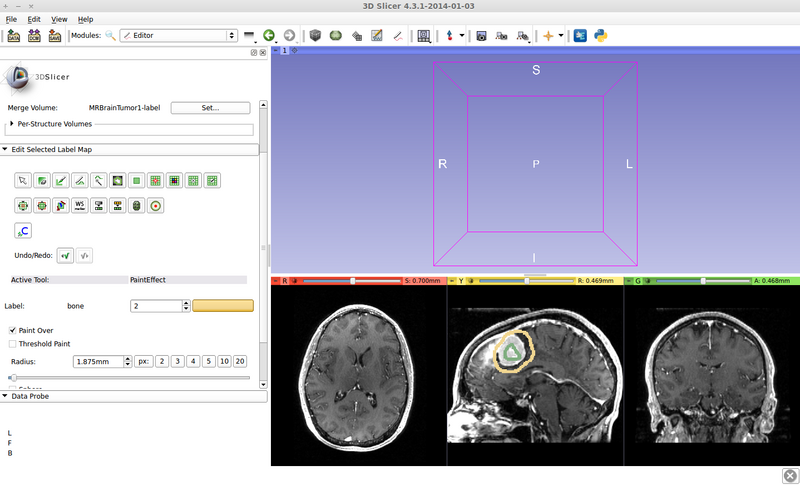Click the bone label color swatch

[222, 306]
